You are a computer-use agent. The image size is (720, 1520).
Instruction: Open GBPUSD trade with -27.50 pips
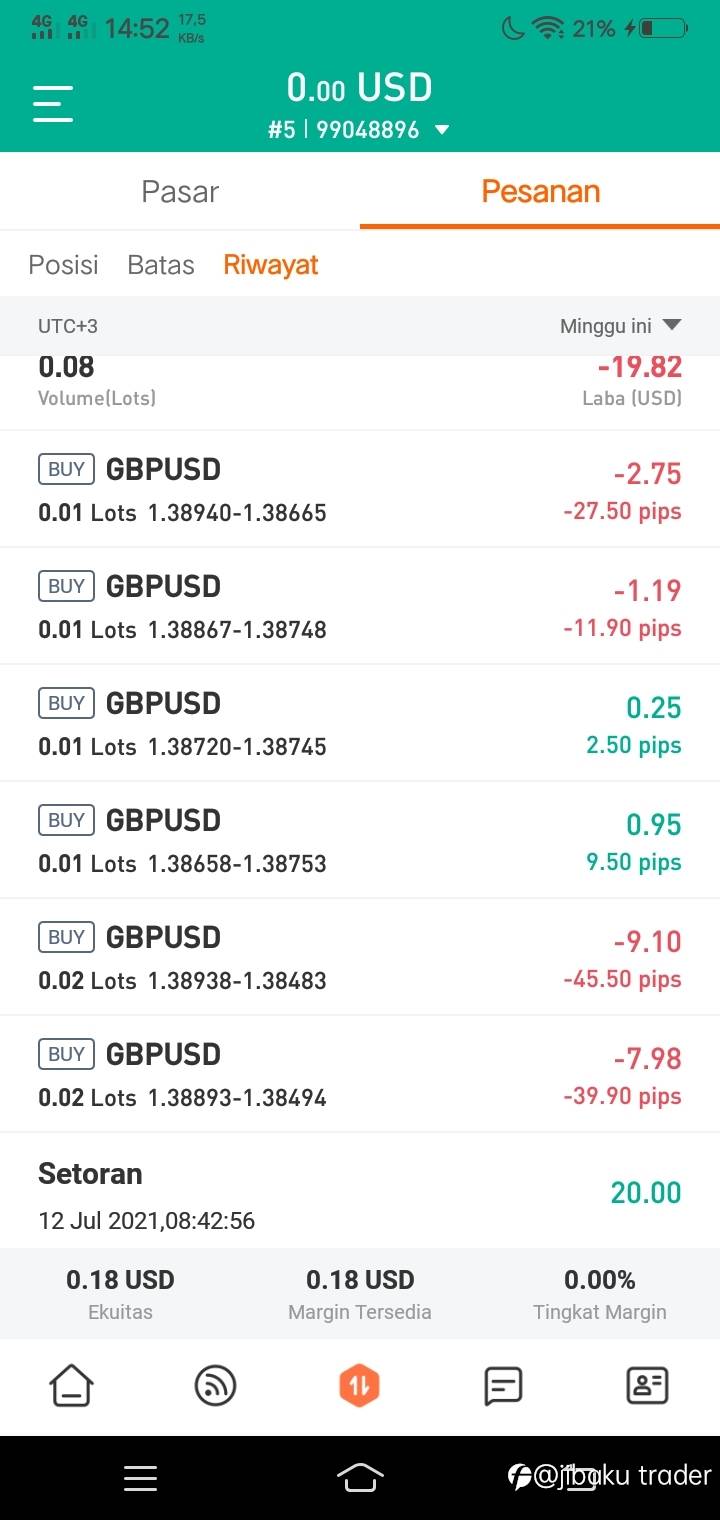tap(360, 490)
